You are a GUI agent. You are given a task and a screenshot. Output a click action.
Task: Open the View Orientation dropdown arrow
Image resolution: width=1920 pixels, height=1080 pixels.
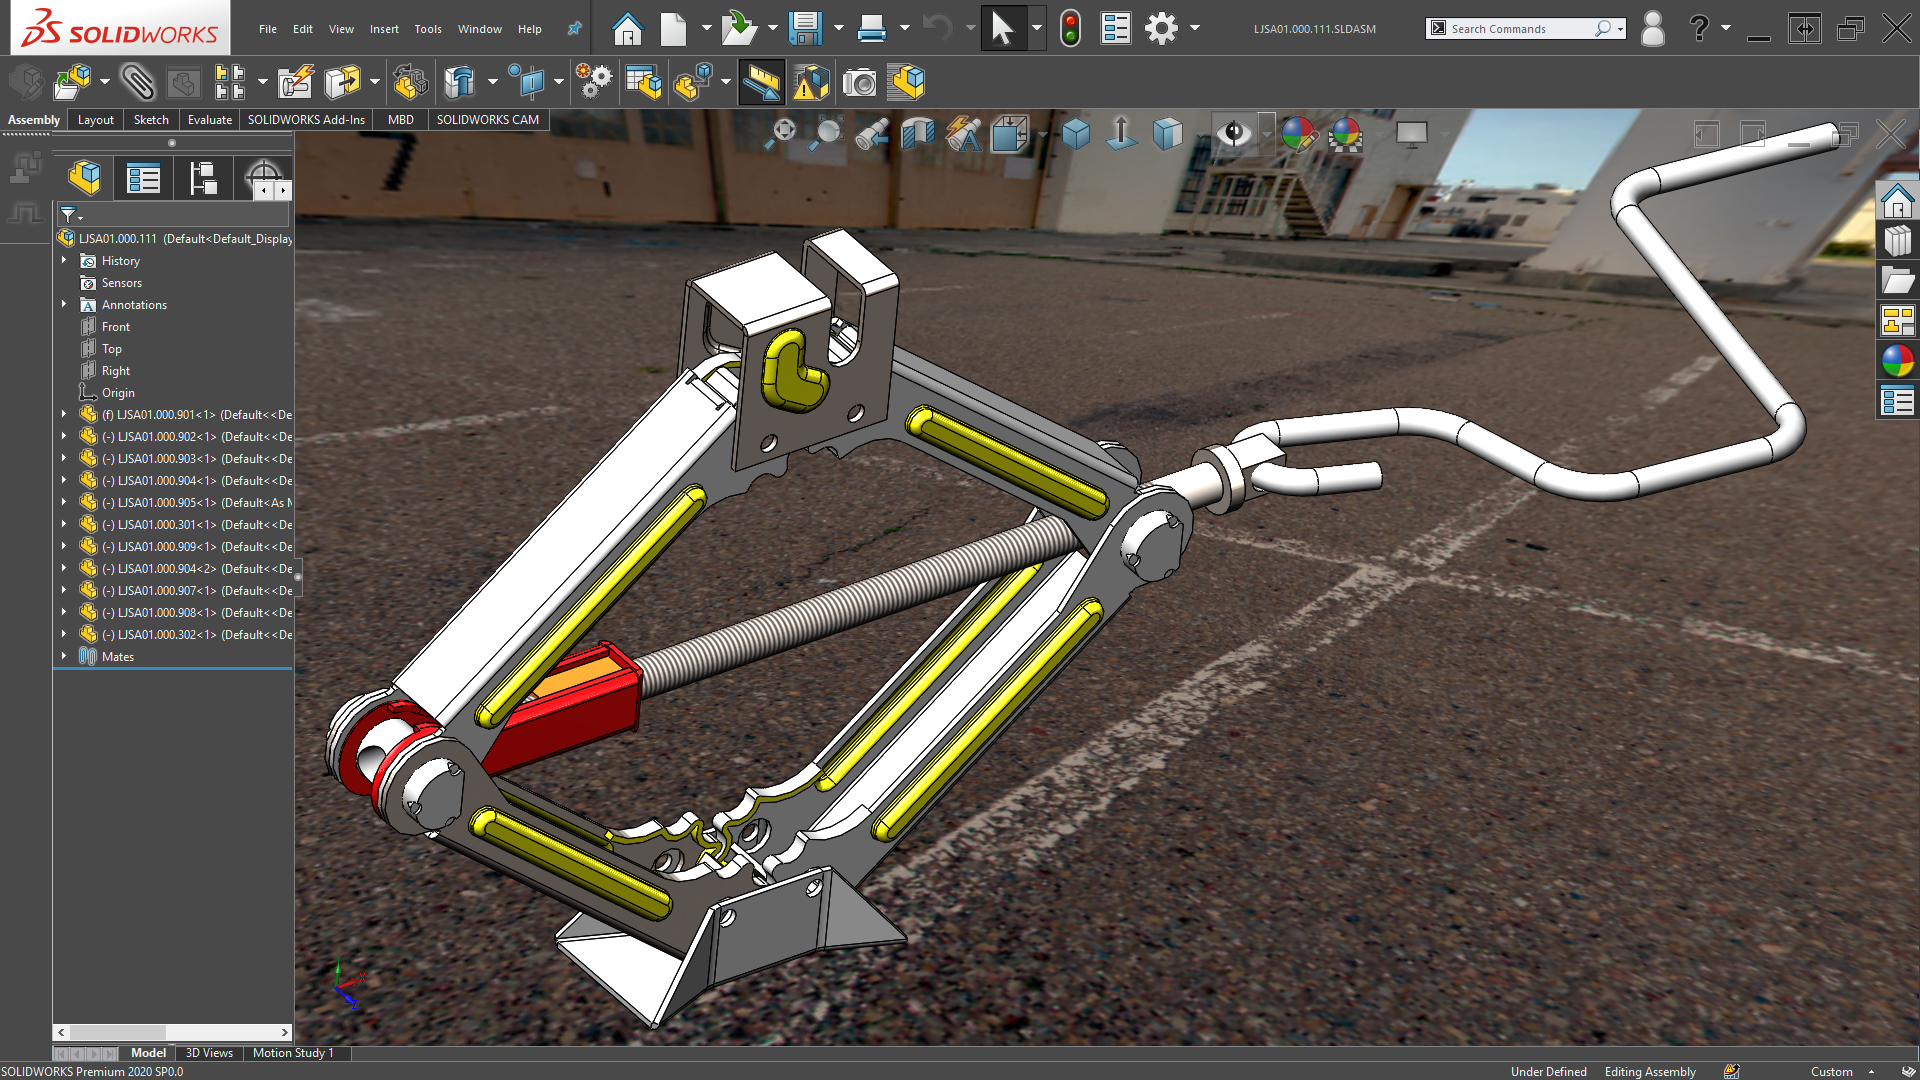tap(1043, 134)
